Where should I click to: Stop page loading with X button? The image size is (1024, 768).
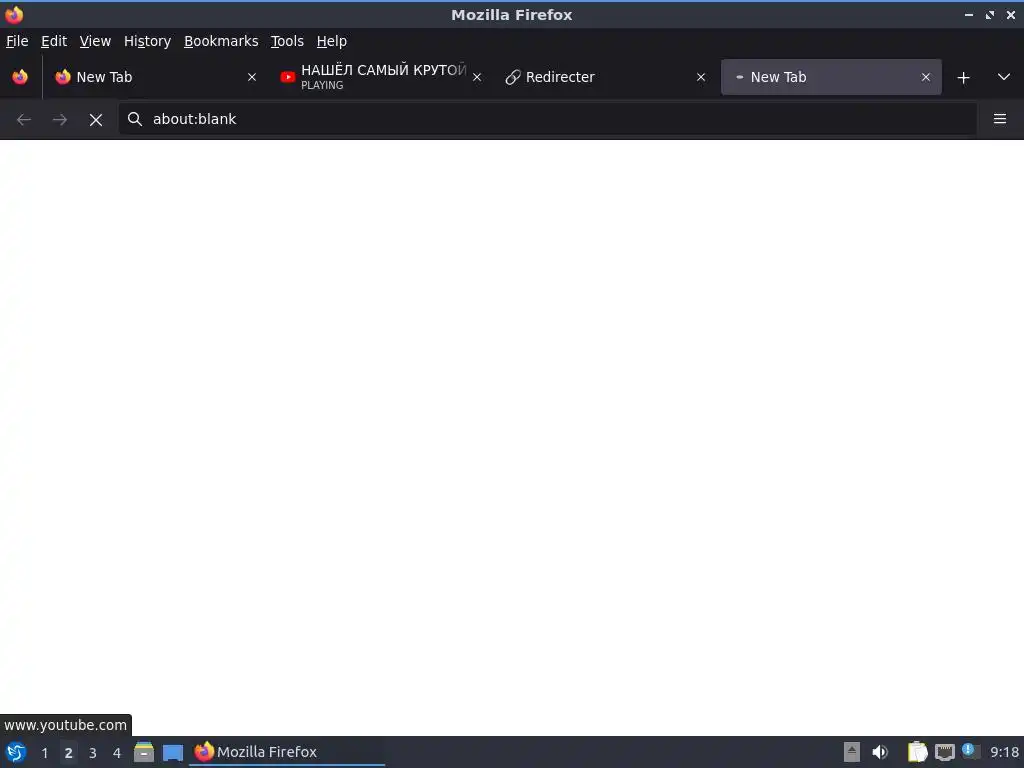tap(96, 120)
